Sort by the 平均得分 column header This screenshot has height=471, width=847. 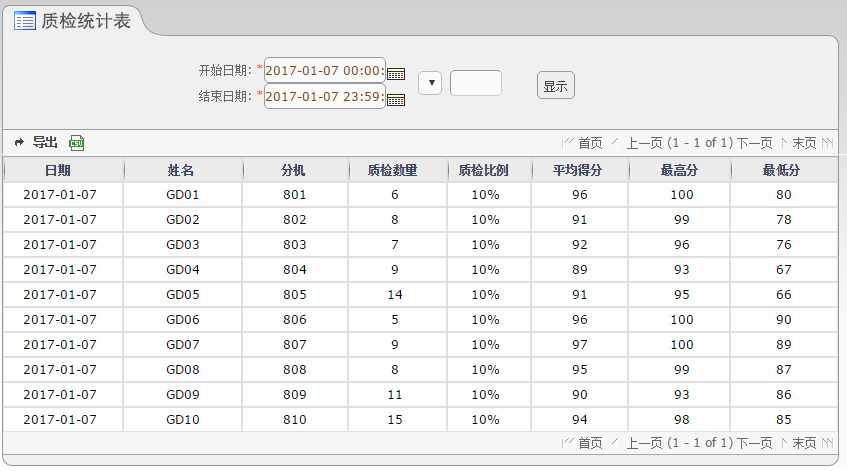pyautogui.click(x=578, y=170)
